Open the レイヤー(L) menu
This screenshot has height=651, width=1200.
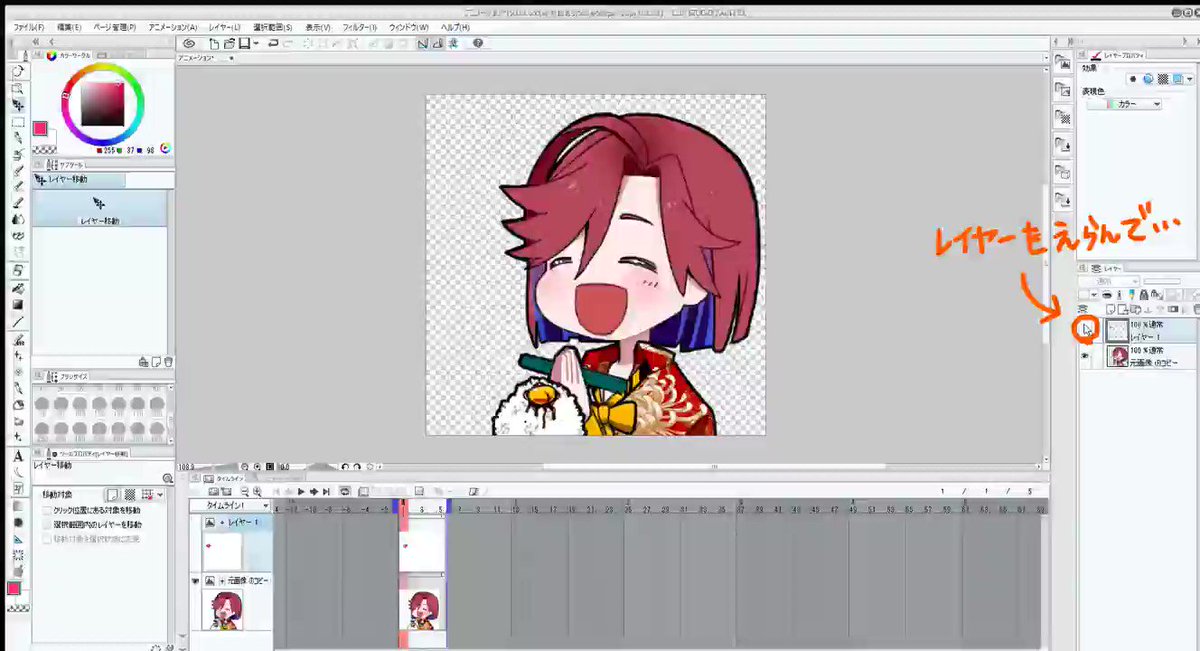click(224, 27)
